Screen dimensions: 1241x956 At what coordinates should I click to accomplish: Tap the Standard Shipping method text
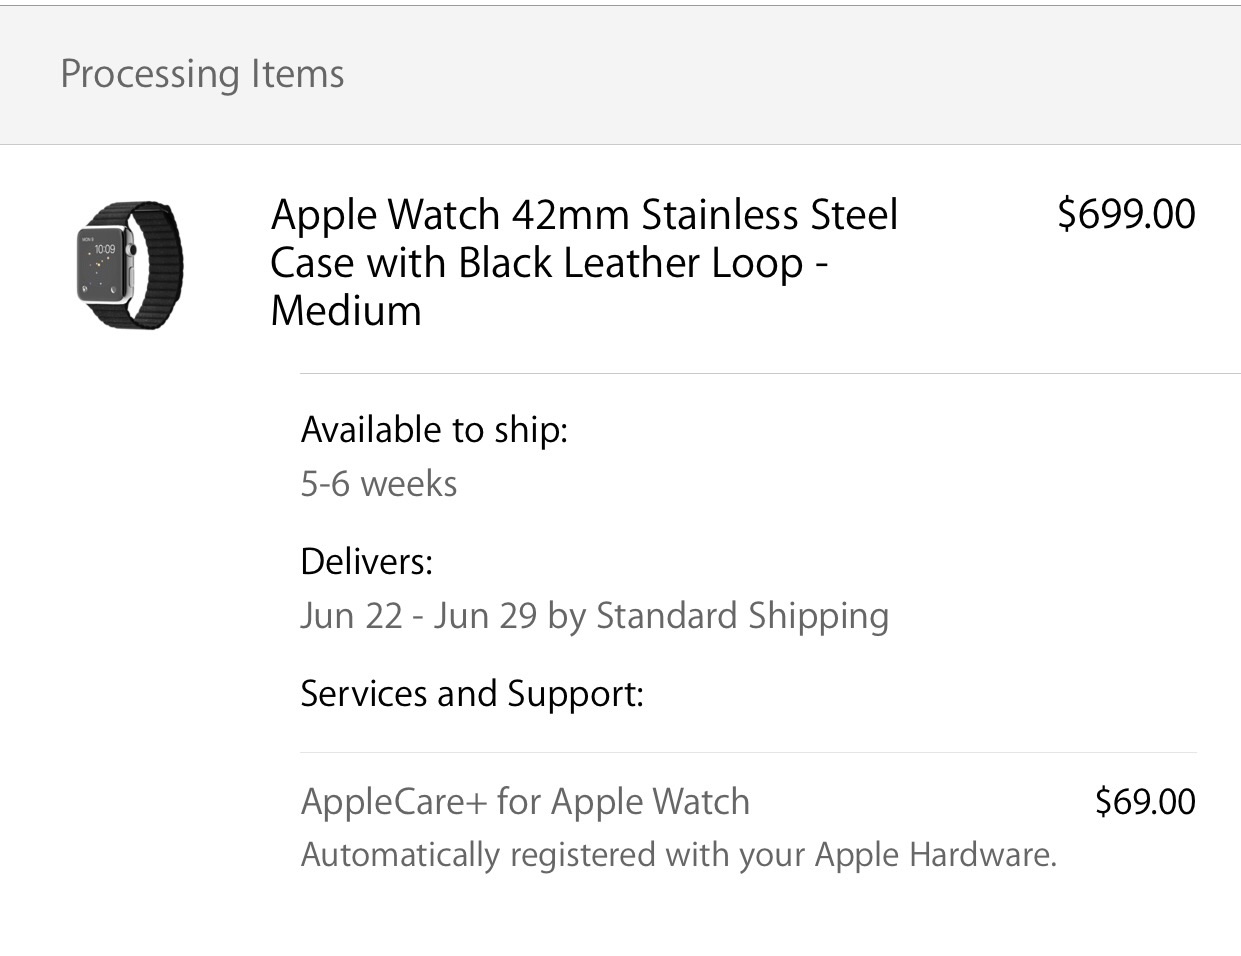[742, 615]
